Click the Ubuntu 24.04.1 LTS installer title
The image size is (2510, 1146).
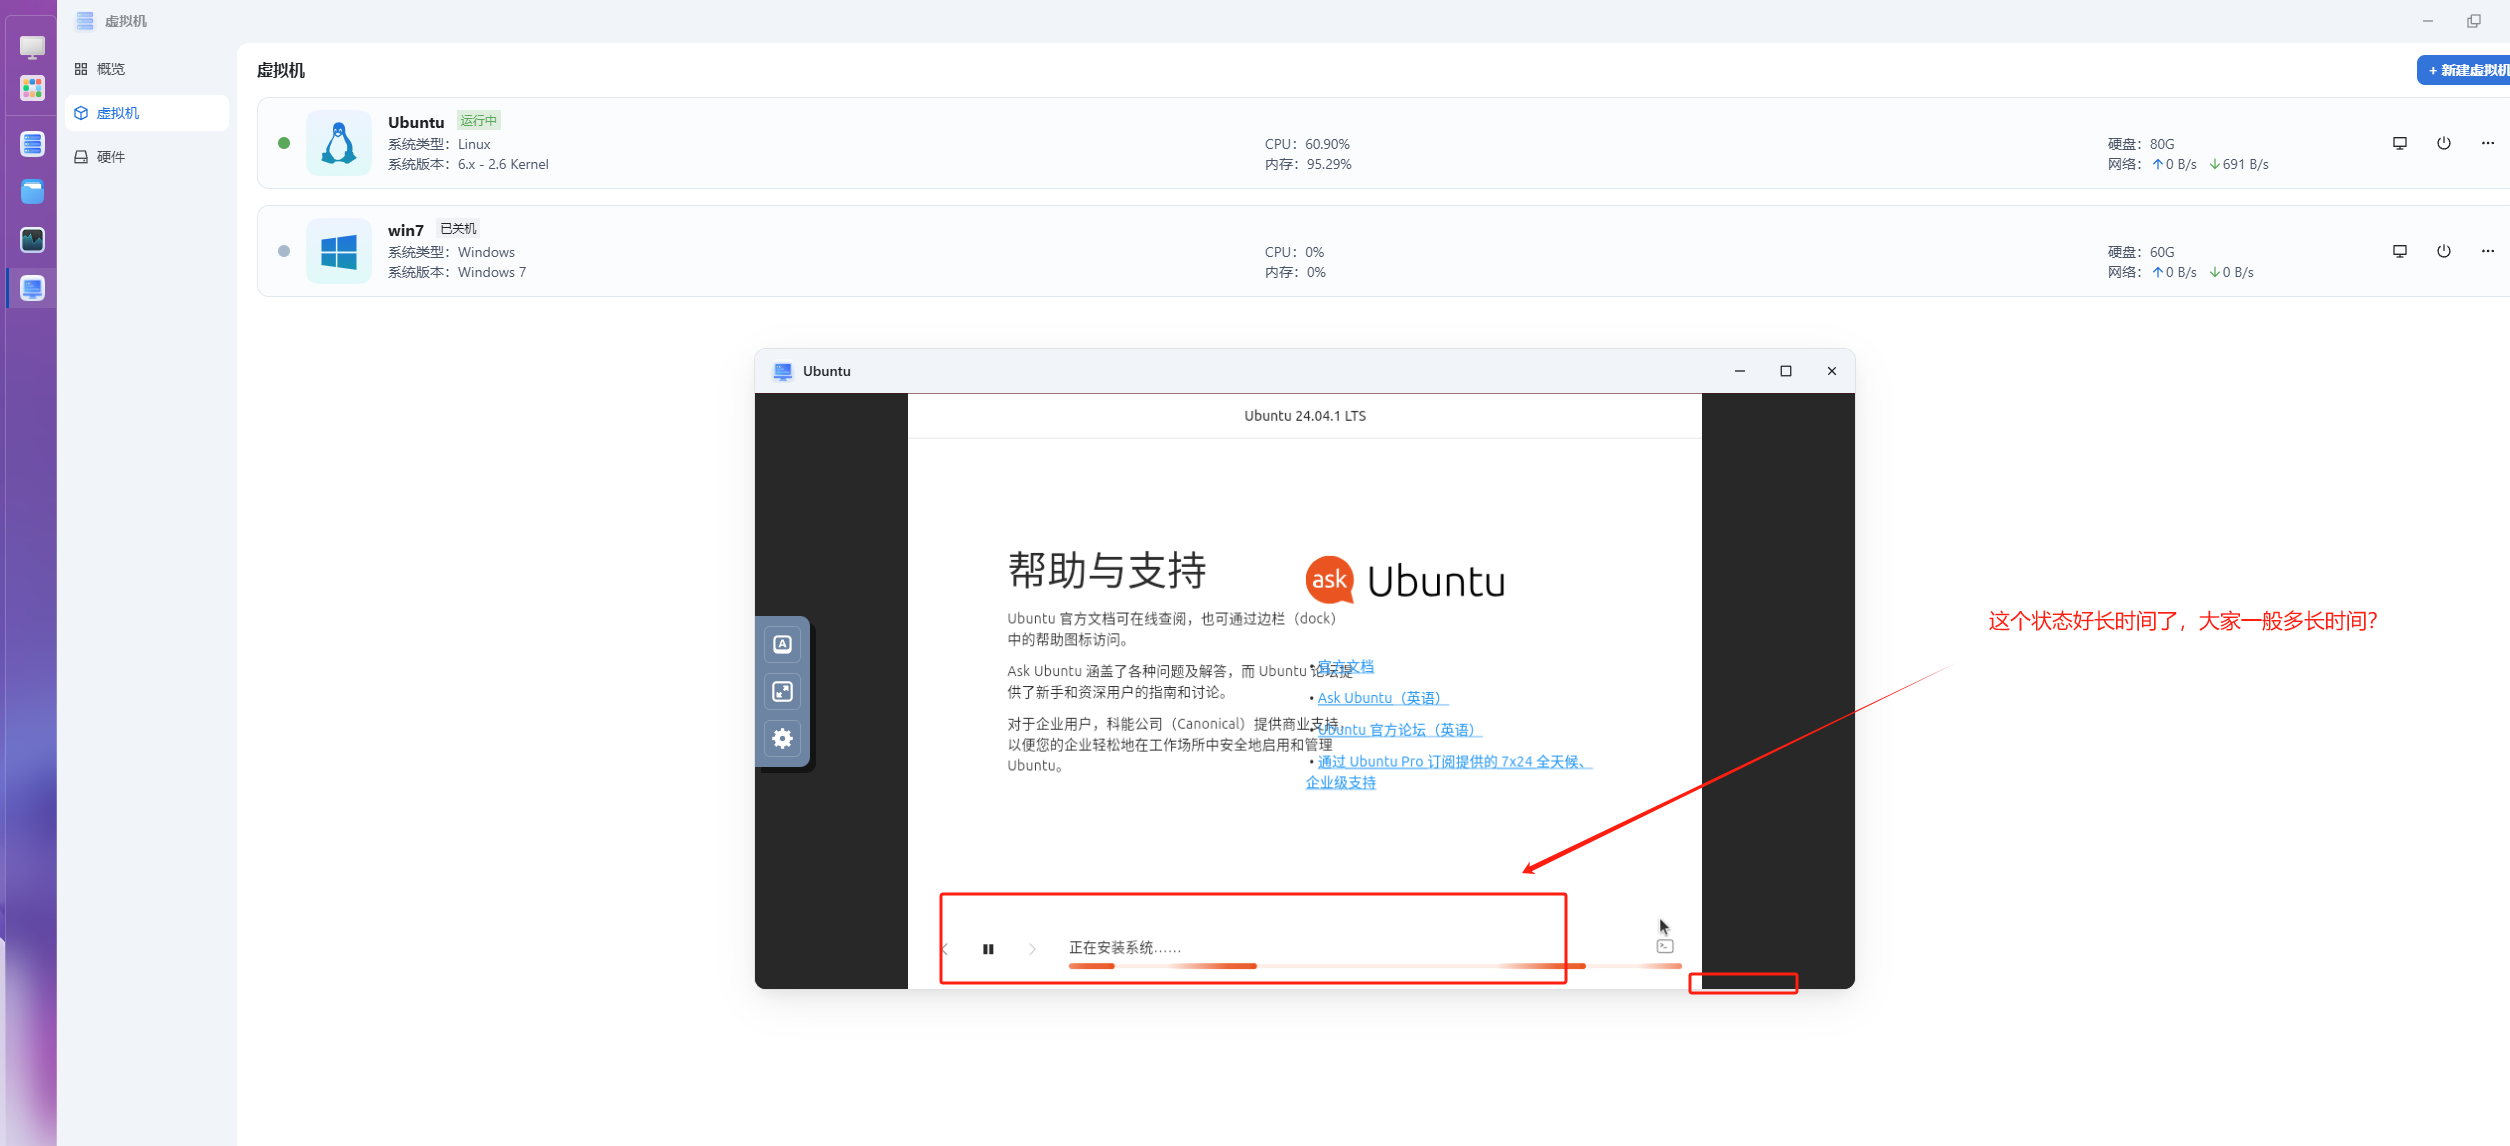pyautogui.click(x=1305, y=416)
